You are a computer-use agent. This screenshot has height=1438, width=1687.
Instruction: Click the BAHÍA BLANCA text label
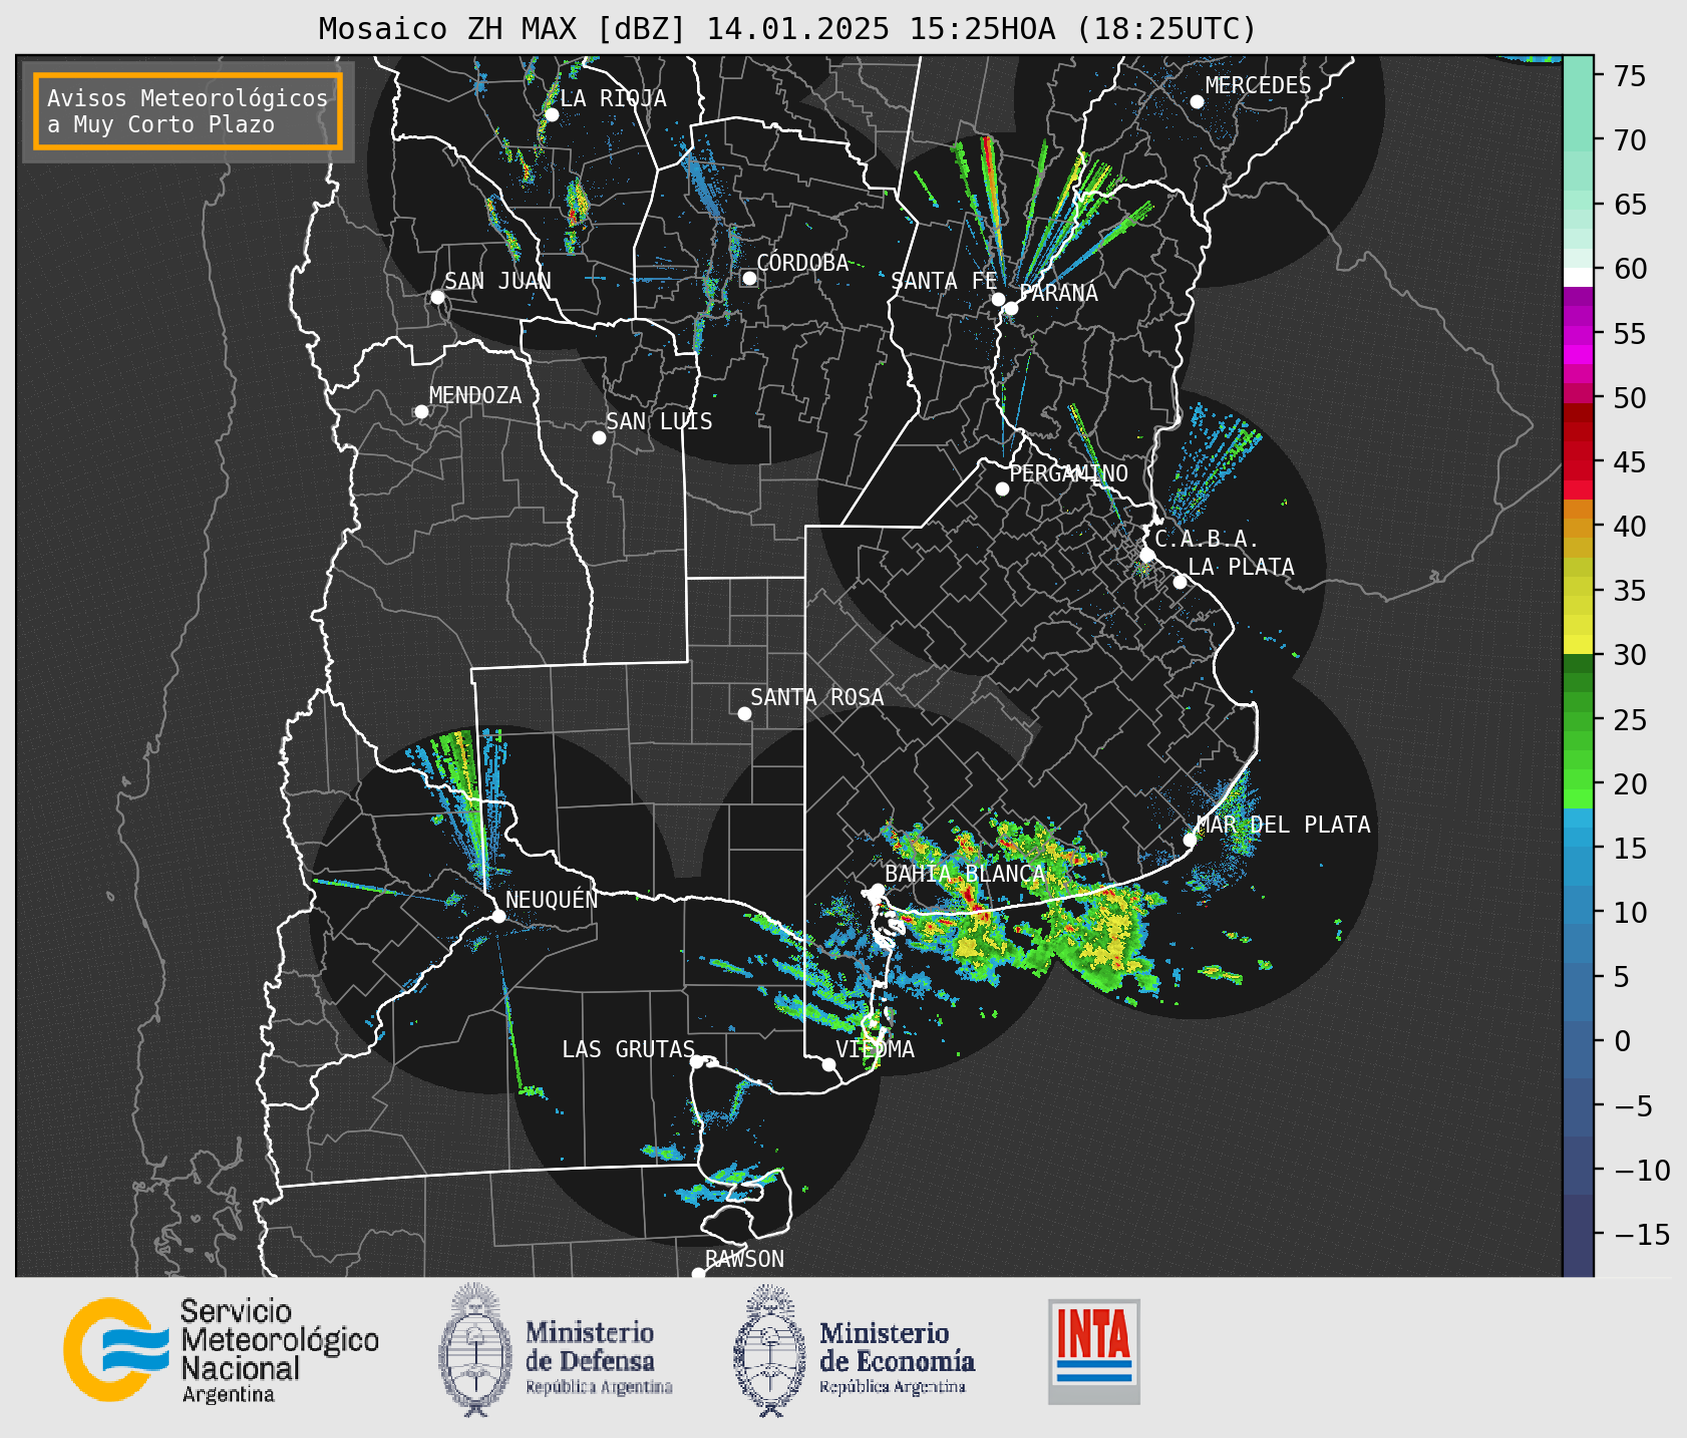pyautogui.click(x=965, y=874)
